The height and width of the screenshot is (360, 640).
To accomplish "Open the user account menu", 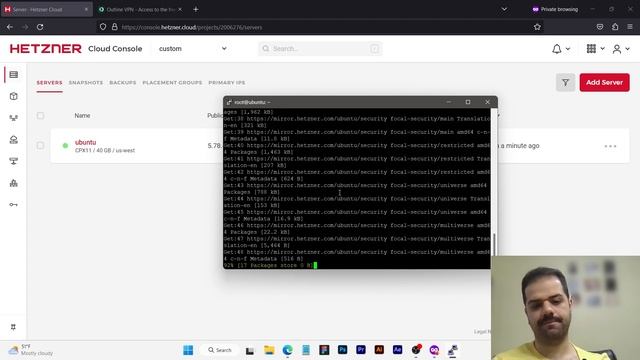I will pyautogui.click(x=617, y=49).
